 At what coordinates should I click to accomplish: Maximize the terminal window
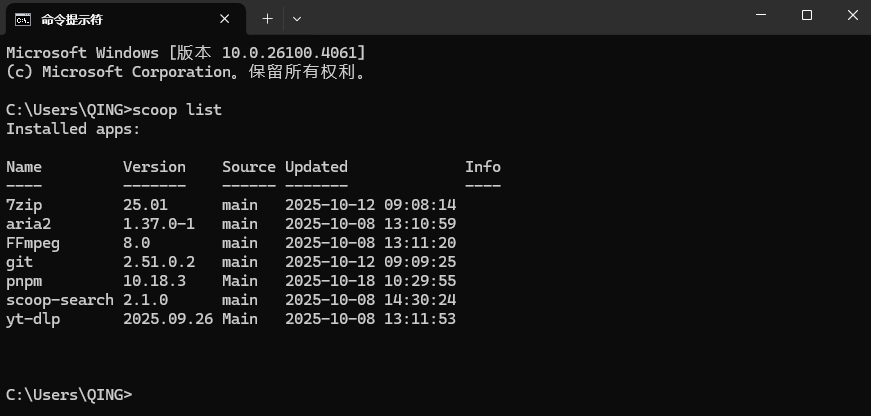(807, 15)
